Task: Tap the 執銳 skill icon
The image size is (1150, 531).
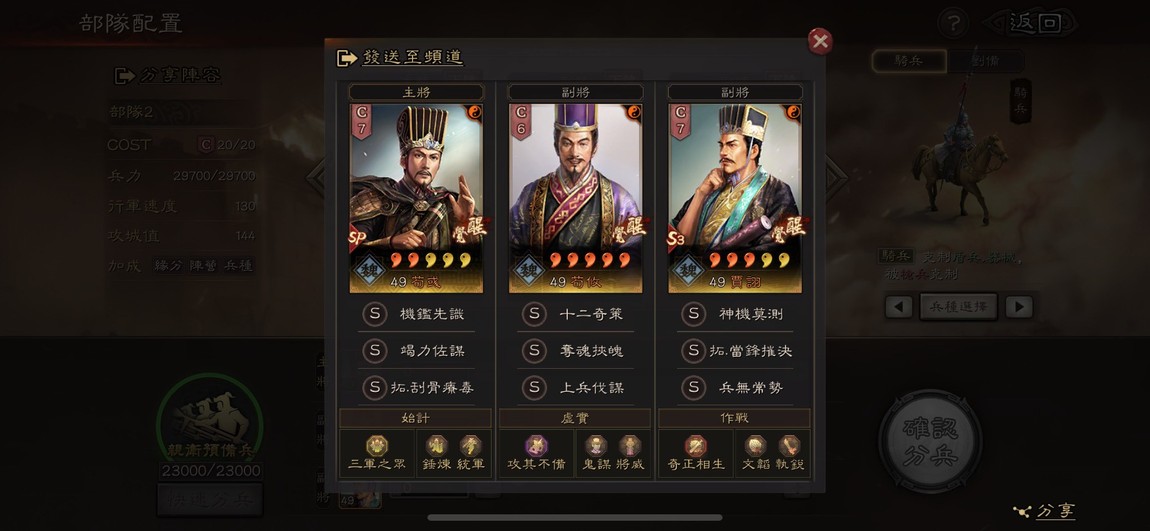Action: (x=790, y=446)
